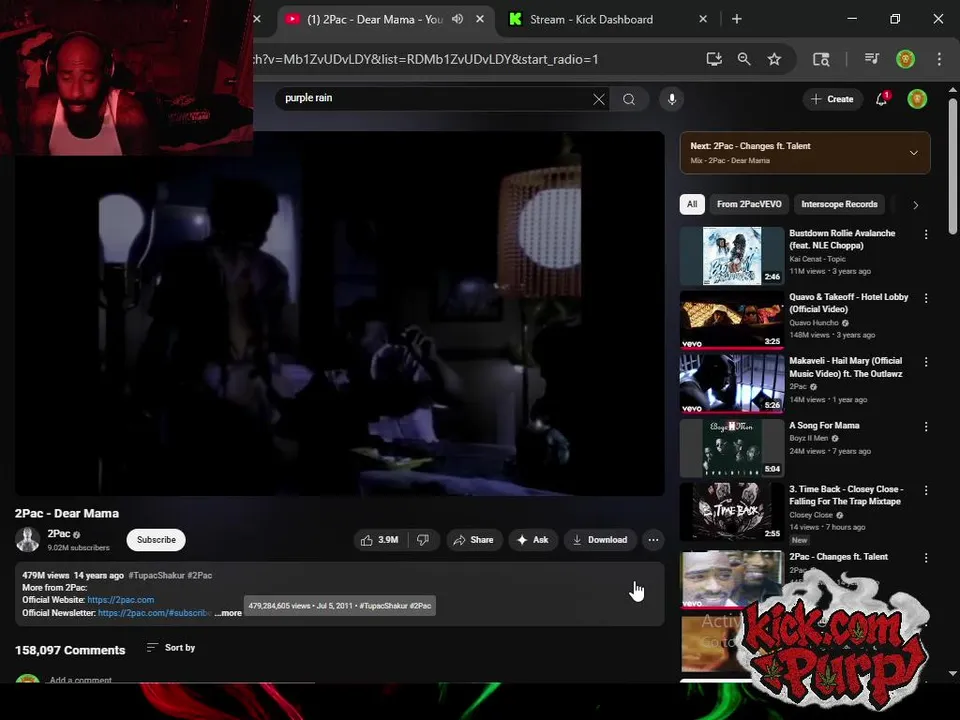Switch to Stream - Kick Dashboard tab
Image resolution: width=960 pixels, height=720 pixels.
(x=591, y=19)
